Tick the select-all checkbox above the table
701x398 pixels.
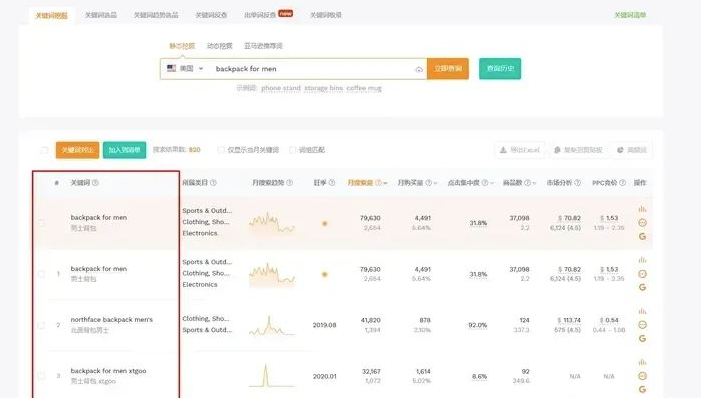click(x=44, y=150)
